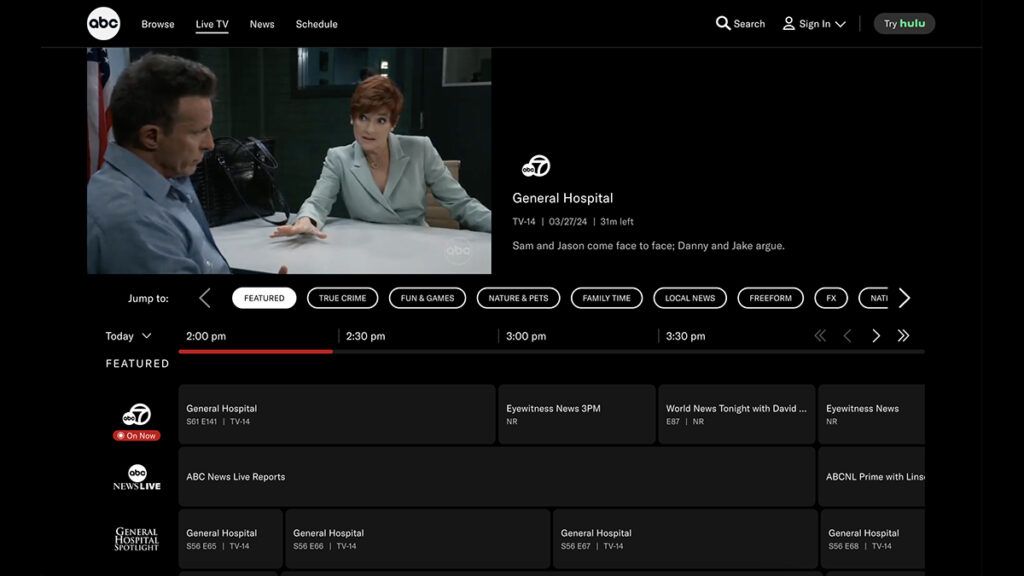
Task: Click the Sign In user icon
Action: [x=788, y=24]
